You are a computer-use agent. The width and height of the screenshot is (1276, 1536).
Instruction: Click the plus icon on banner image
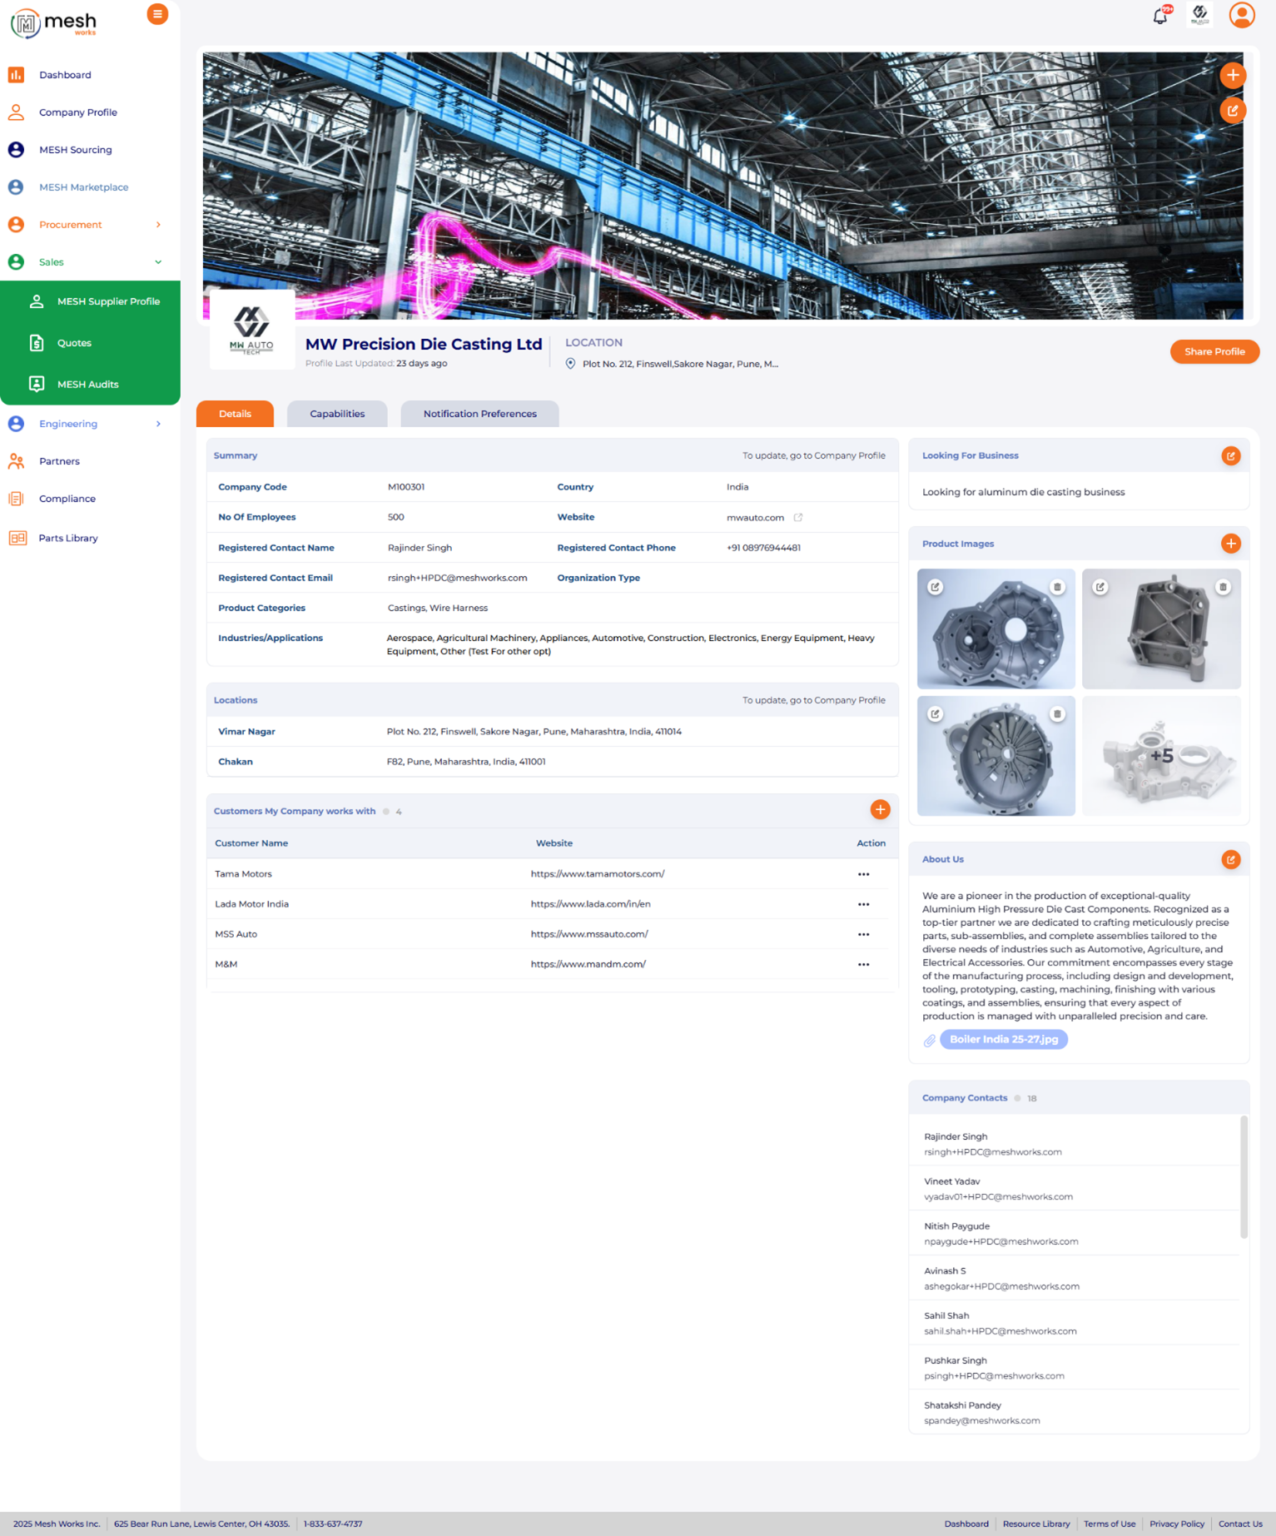coord(1232,75)
